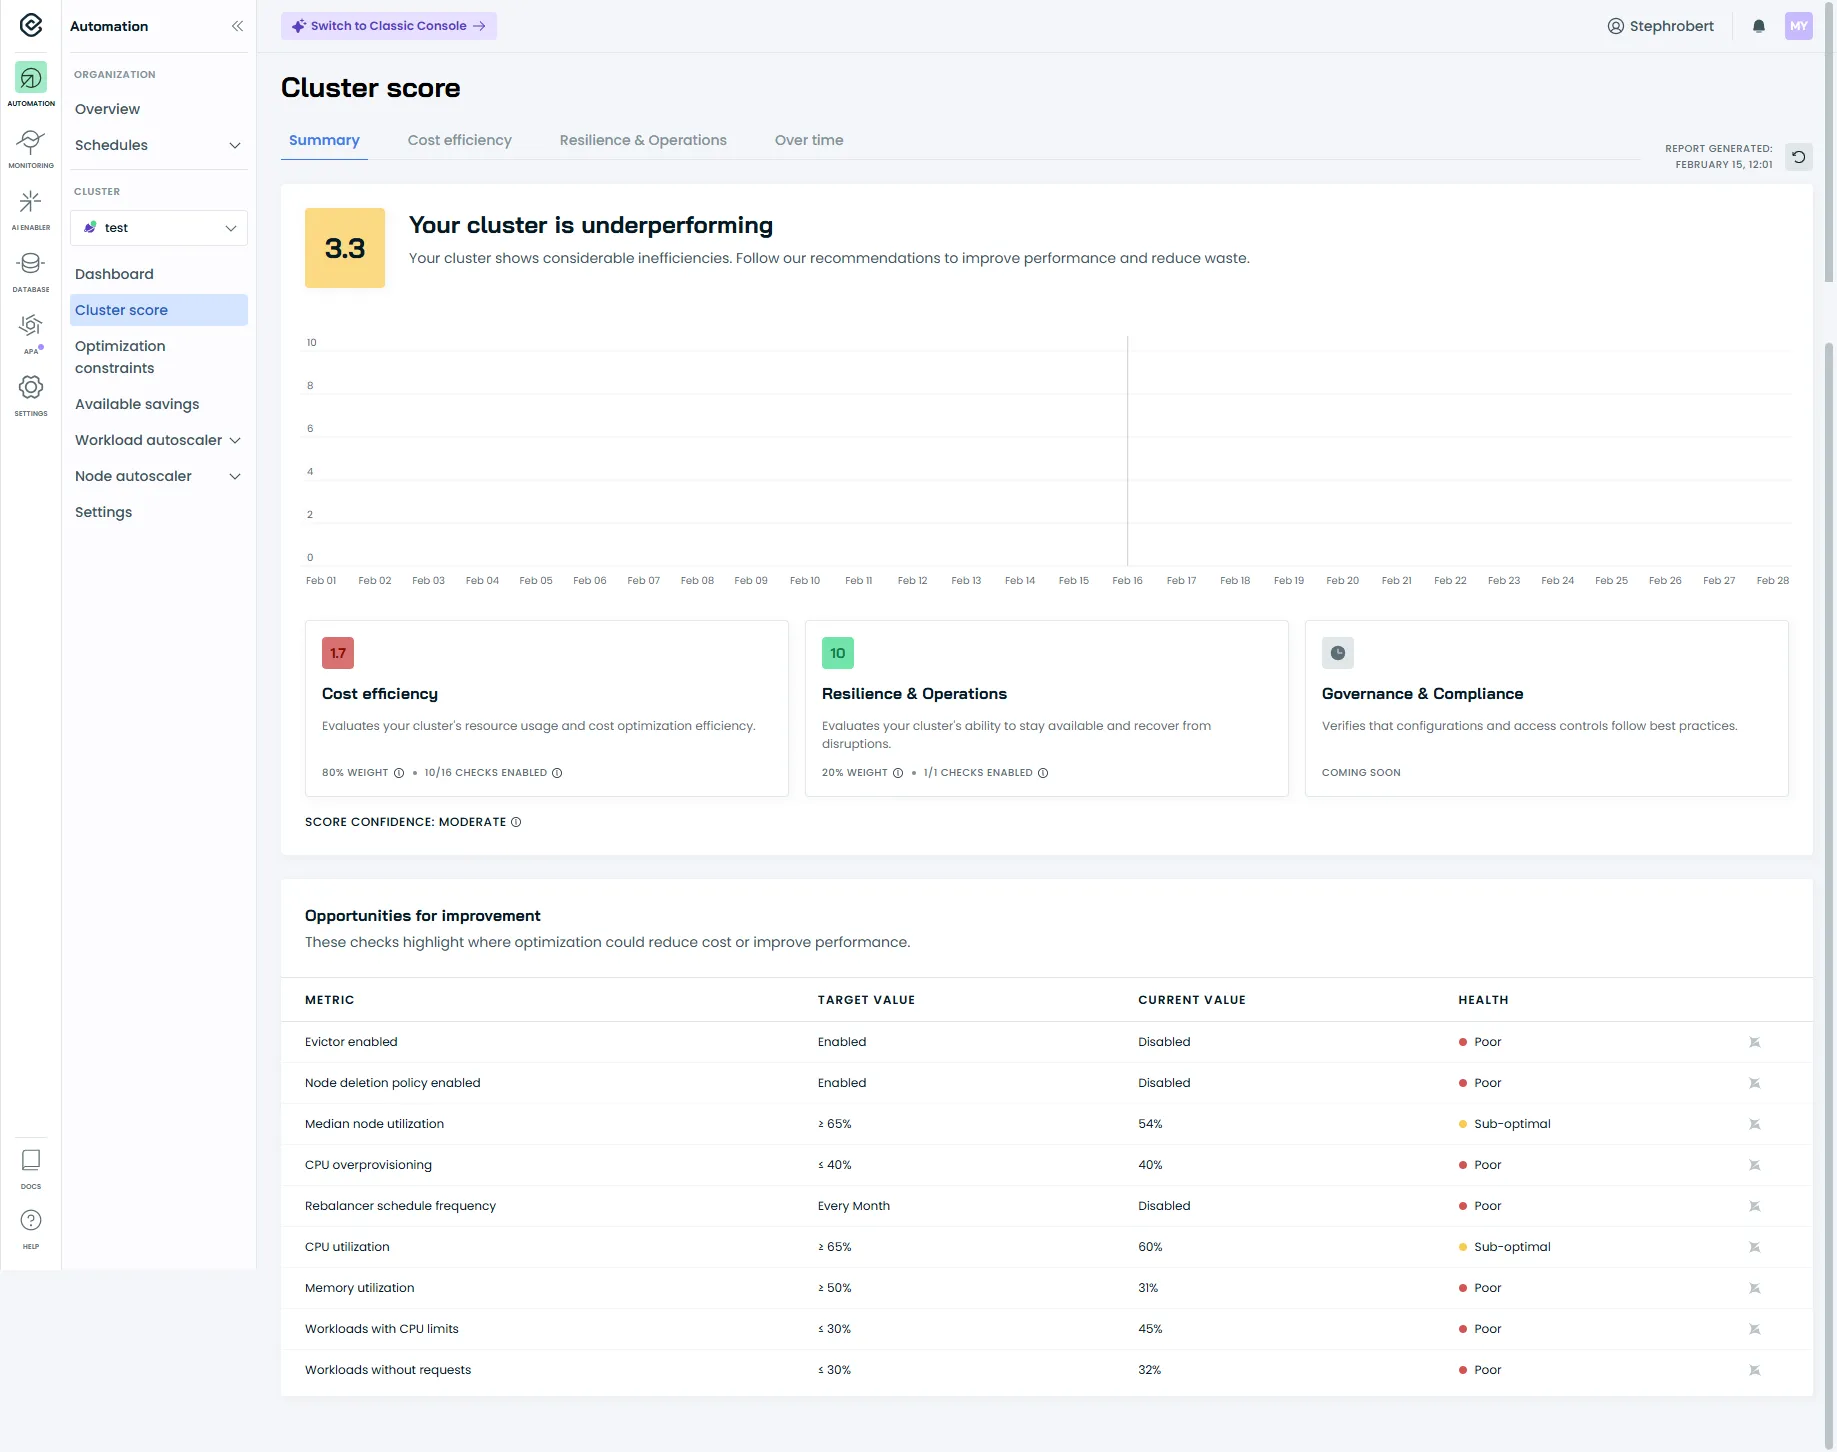Open Settings from the left icon rail
1837x1452 pixels.
(31, 392)
